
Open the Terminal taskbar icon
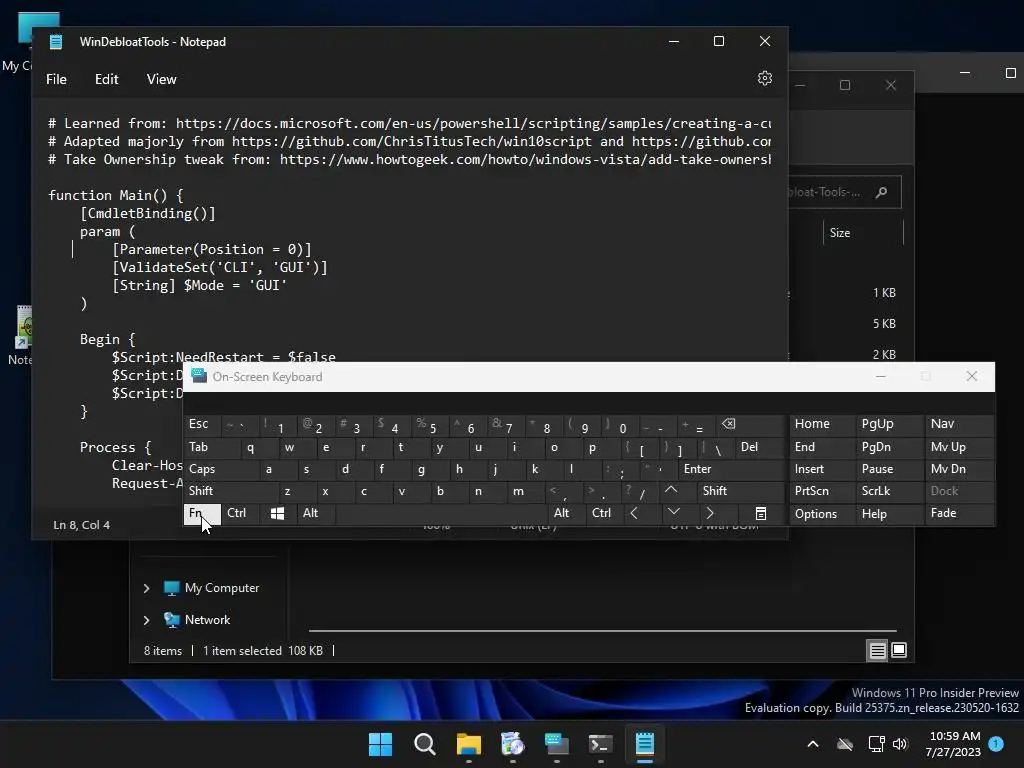(600, 744)
